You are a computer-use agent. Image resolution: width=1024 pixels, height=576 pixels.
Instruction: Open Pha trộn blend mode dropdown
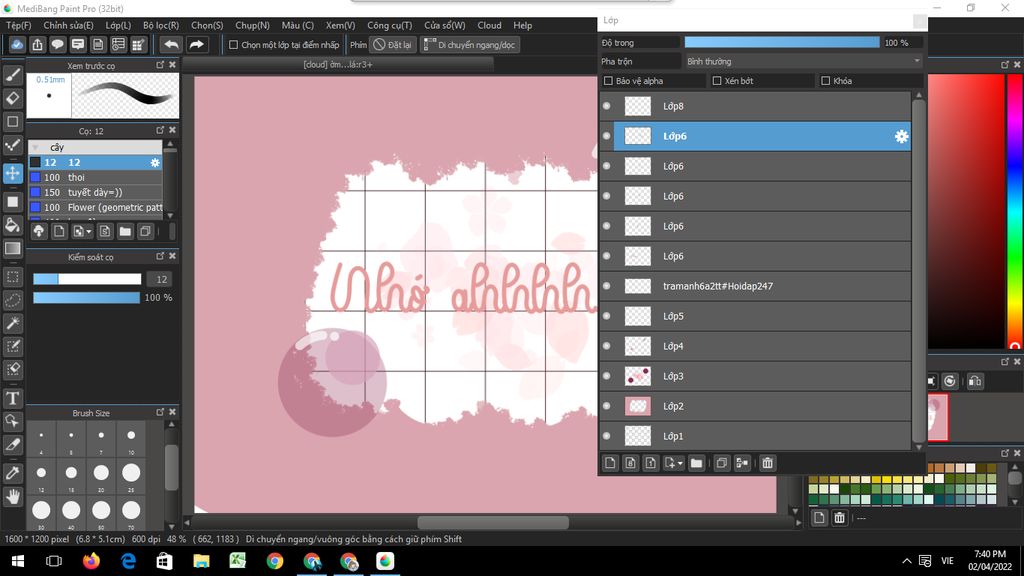point(803,61)
